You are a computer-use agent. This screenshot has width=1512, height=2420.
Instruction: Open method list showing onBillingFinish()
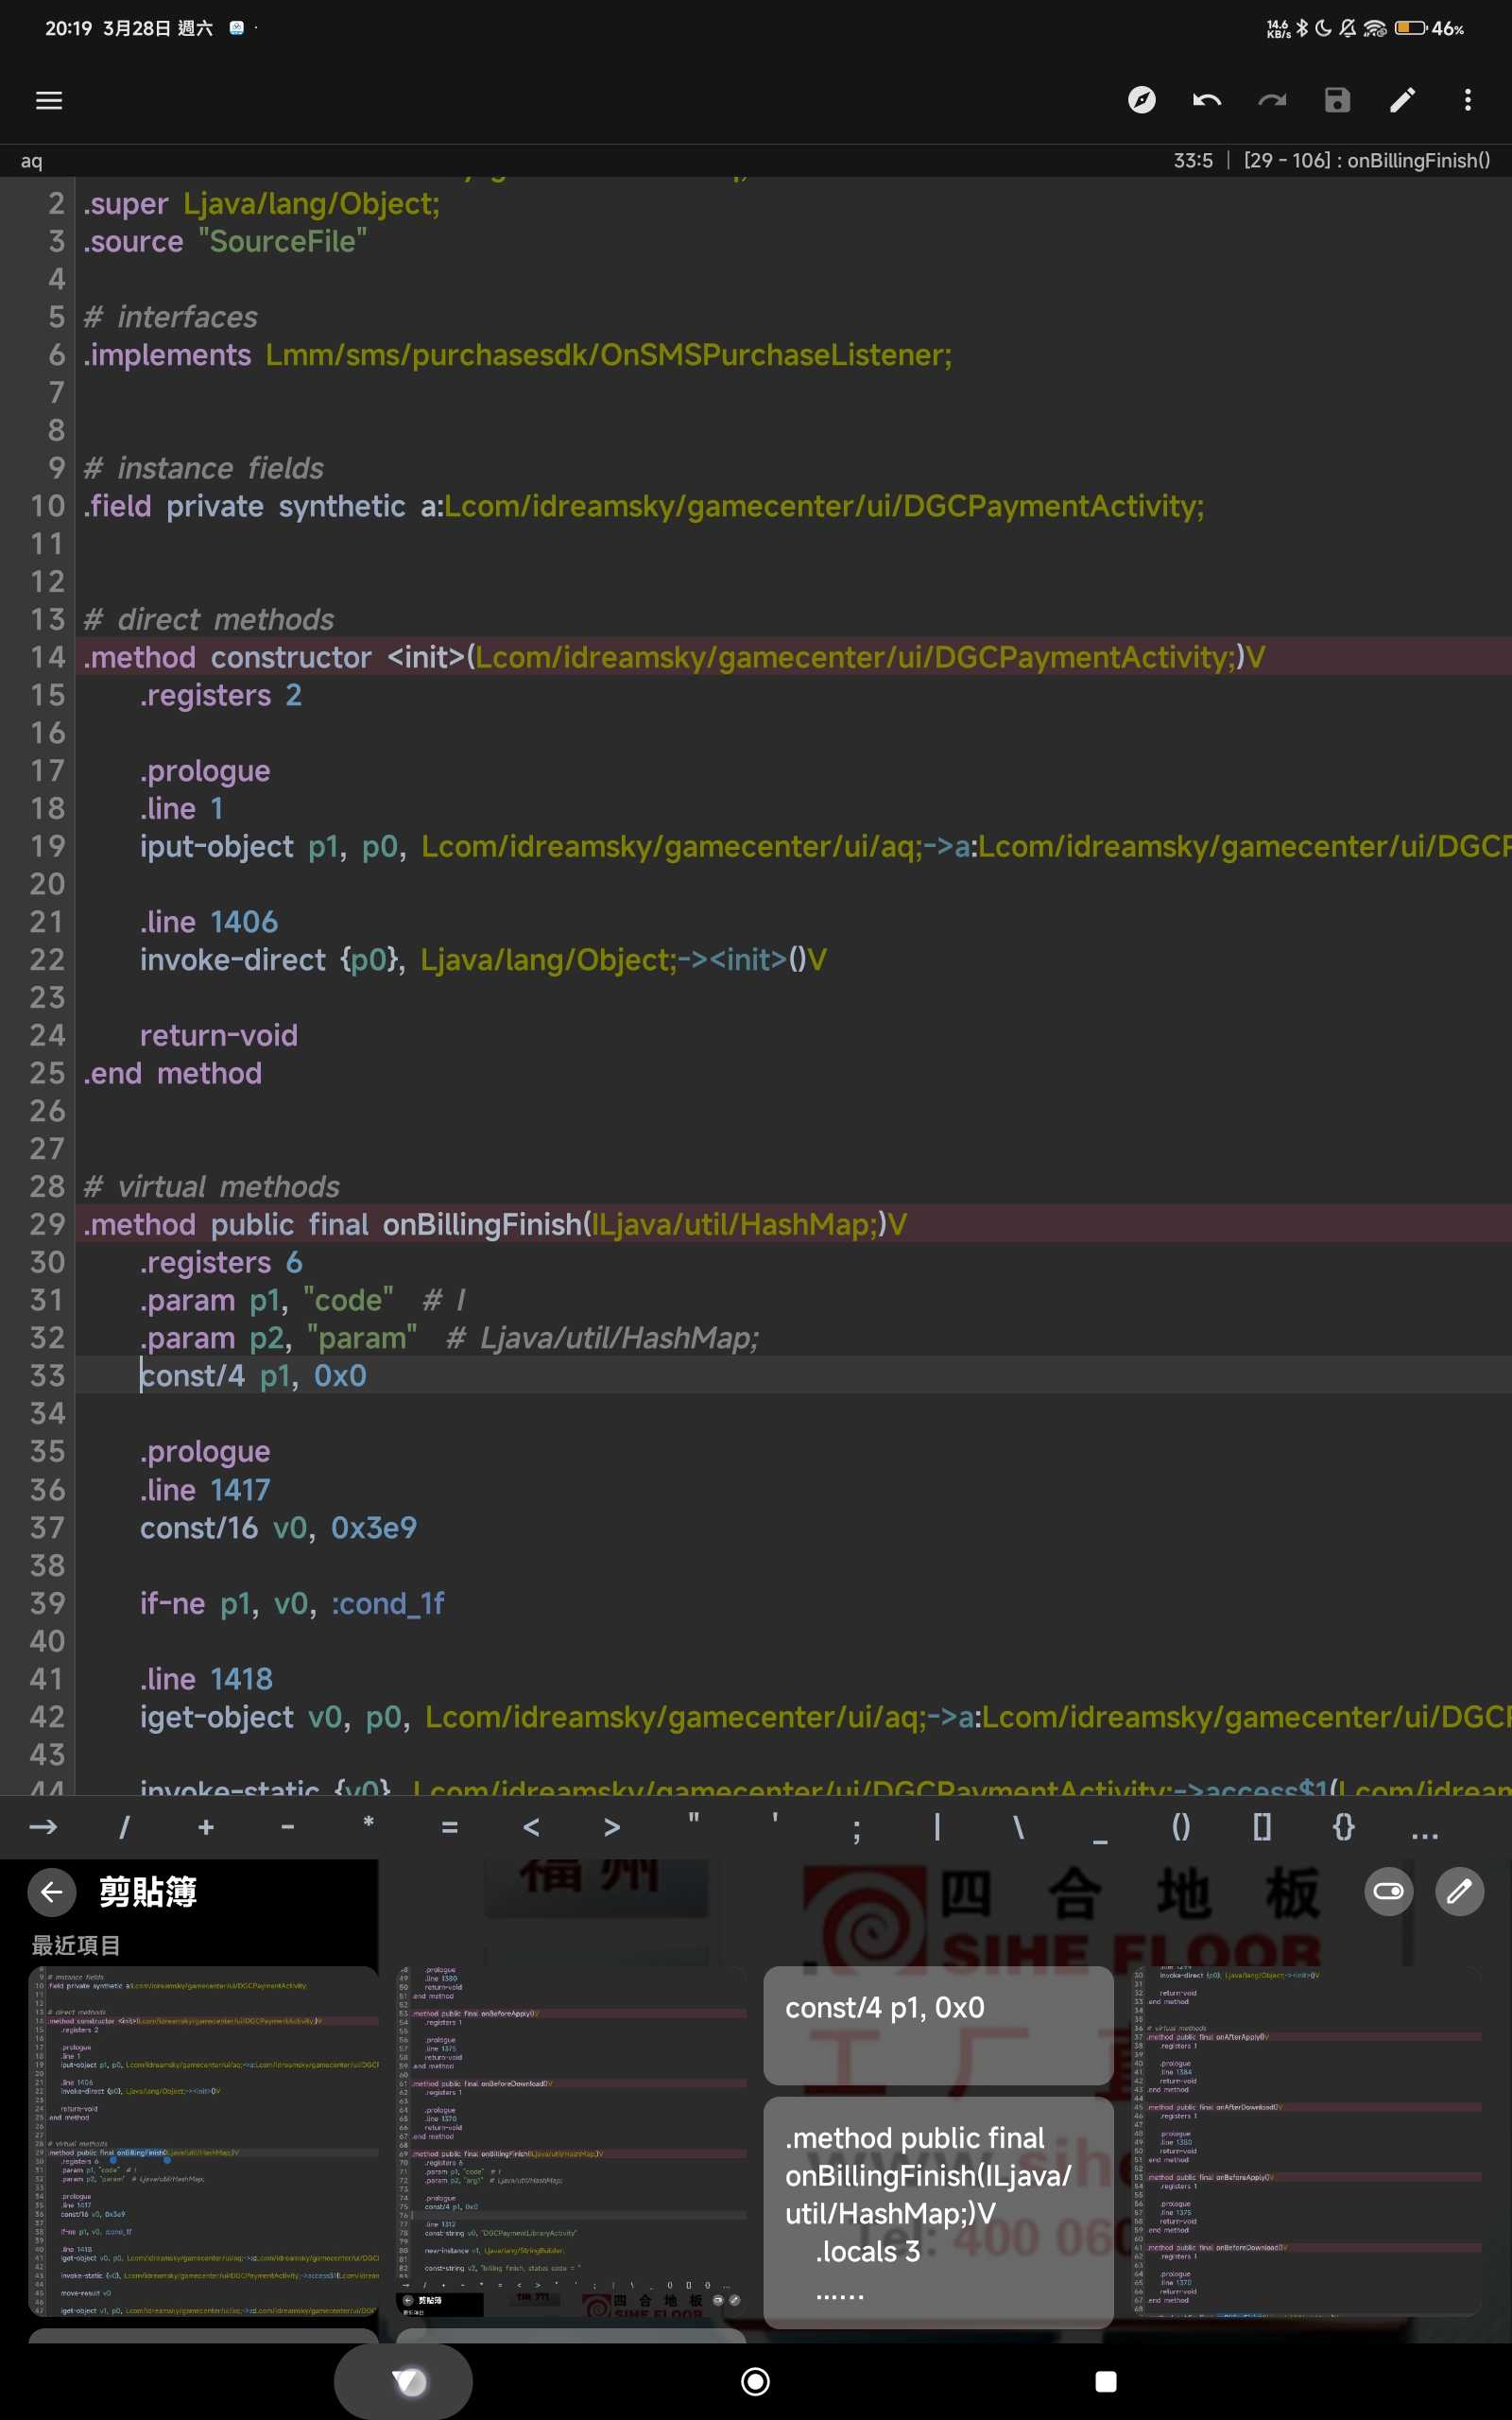[1366, 161]
